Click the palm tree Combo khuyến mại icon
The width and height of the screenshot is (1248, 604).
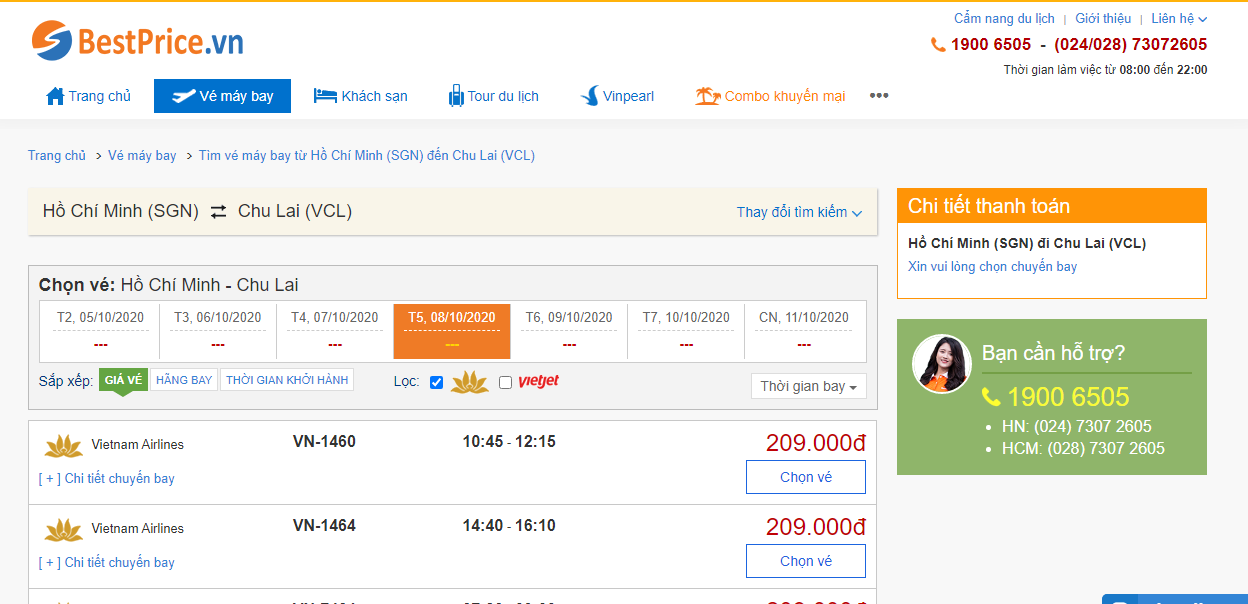[708, 96]
